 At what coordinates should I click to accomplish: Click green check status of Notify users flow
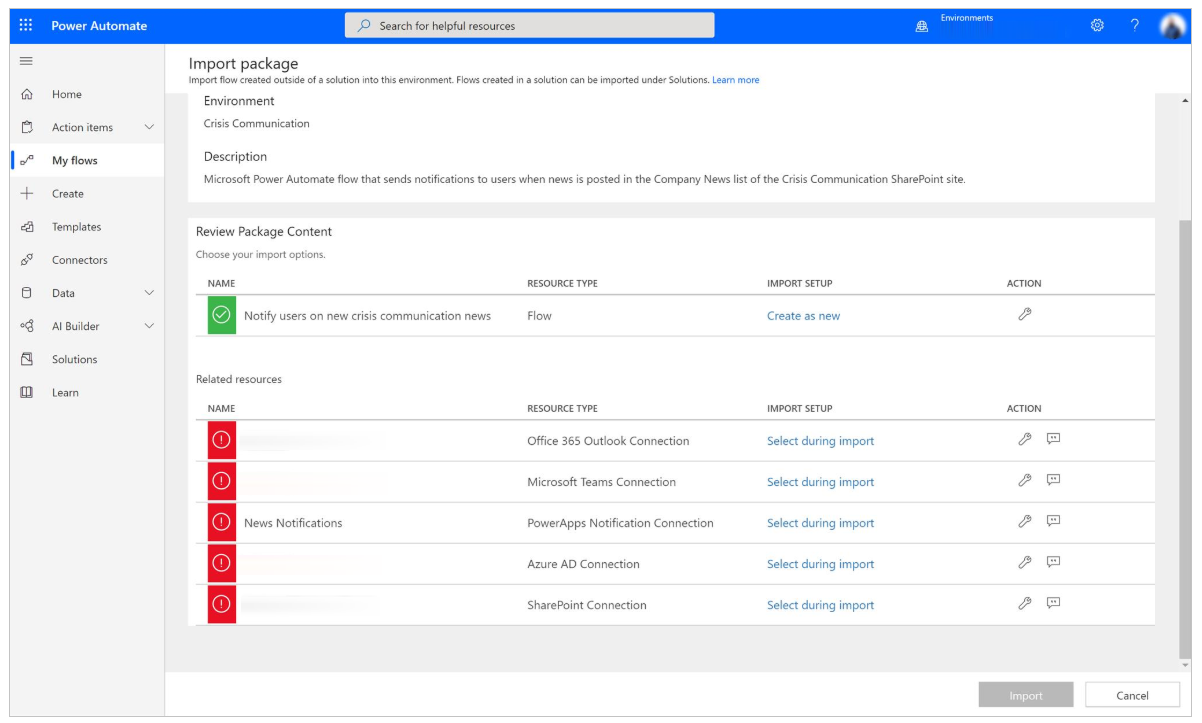(x=222, y=315)
